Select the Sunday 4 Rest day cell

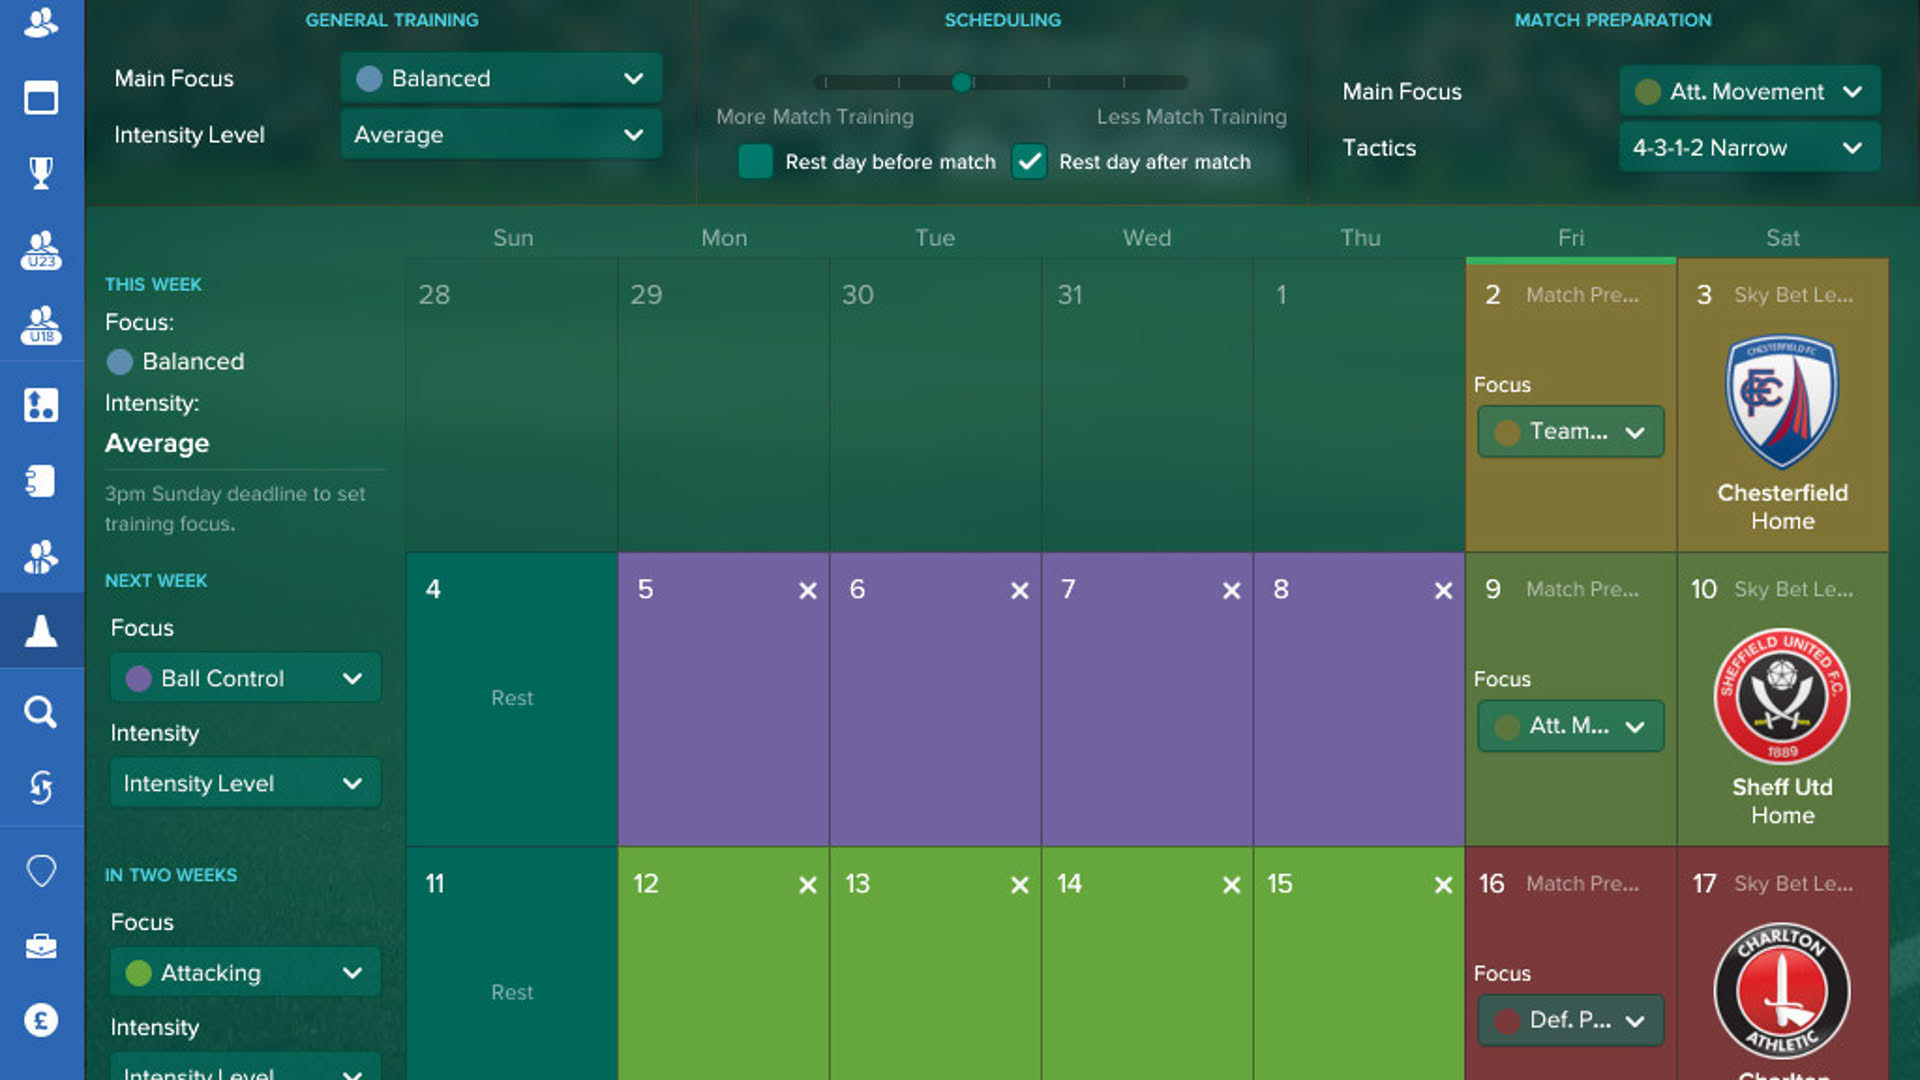[x=512, y=699]
